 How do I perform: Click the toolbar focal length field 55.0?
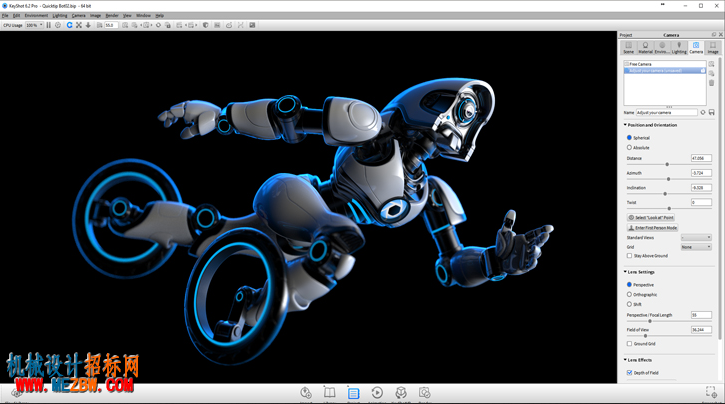point(111,25)
